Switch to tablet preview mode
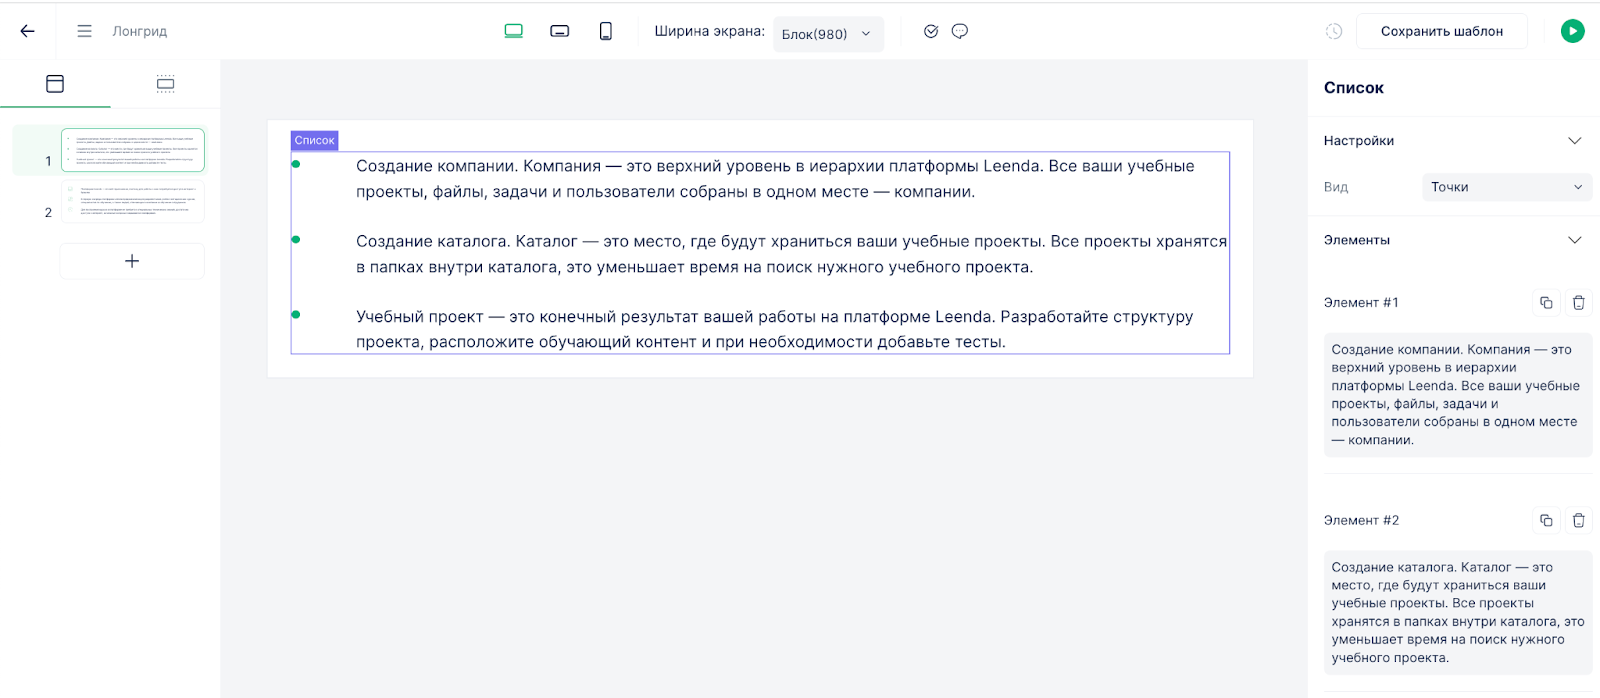 [x=560, y=31]
